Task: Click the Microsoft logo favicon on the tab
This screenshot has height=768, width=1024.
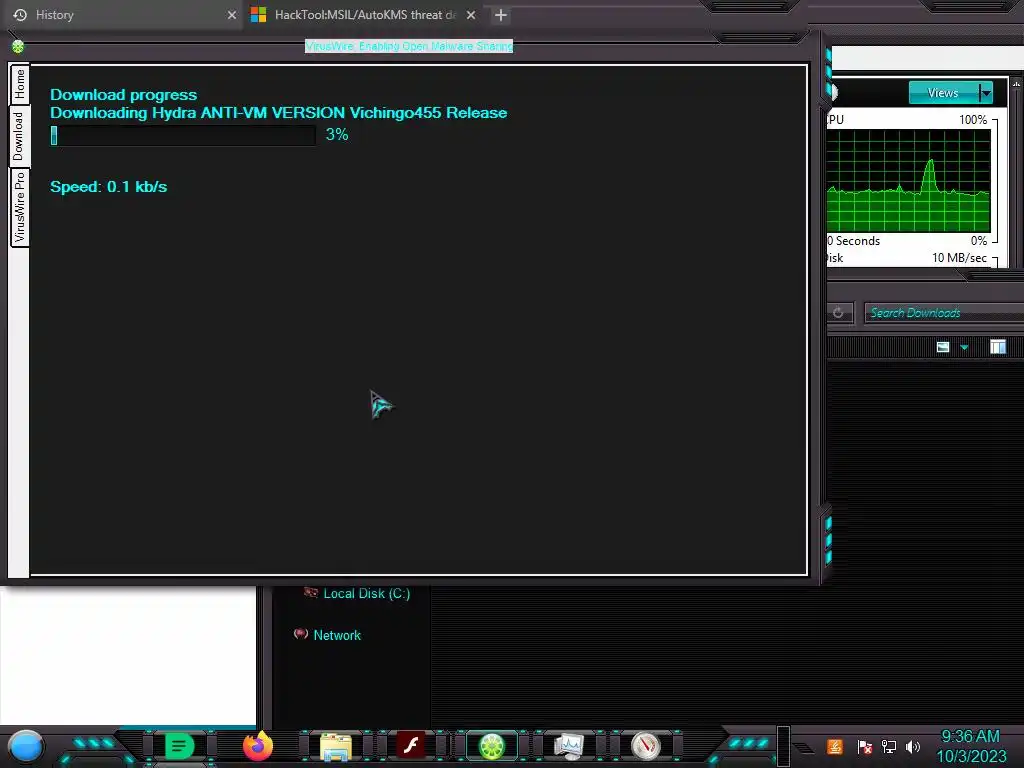Action: point(259,14)
